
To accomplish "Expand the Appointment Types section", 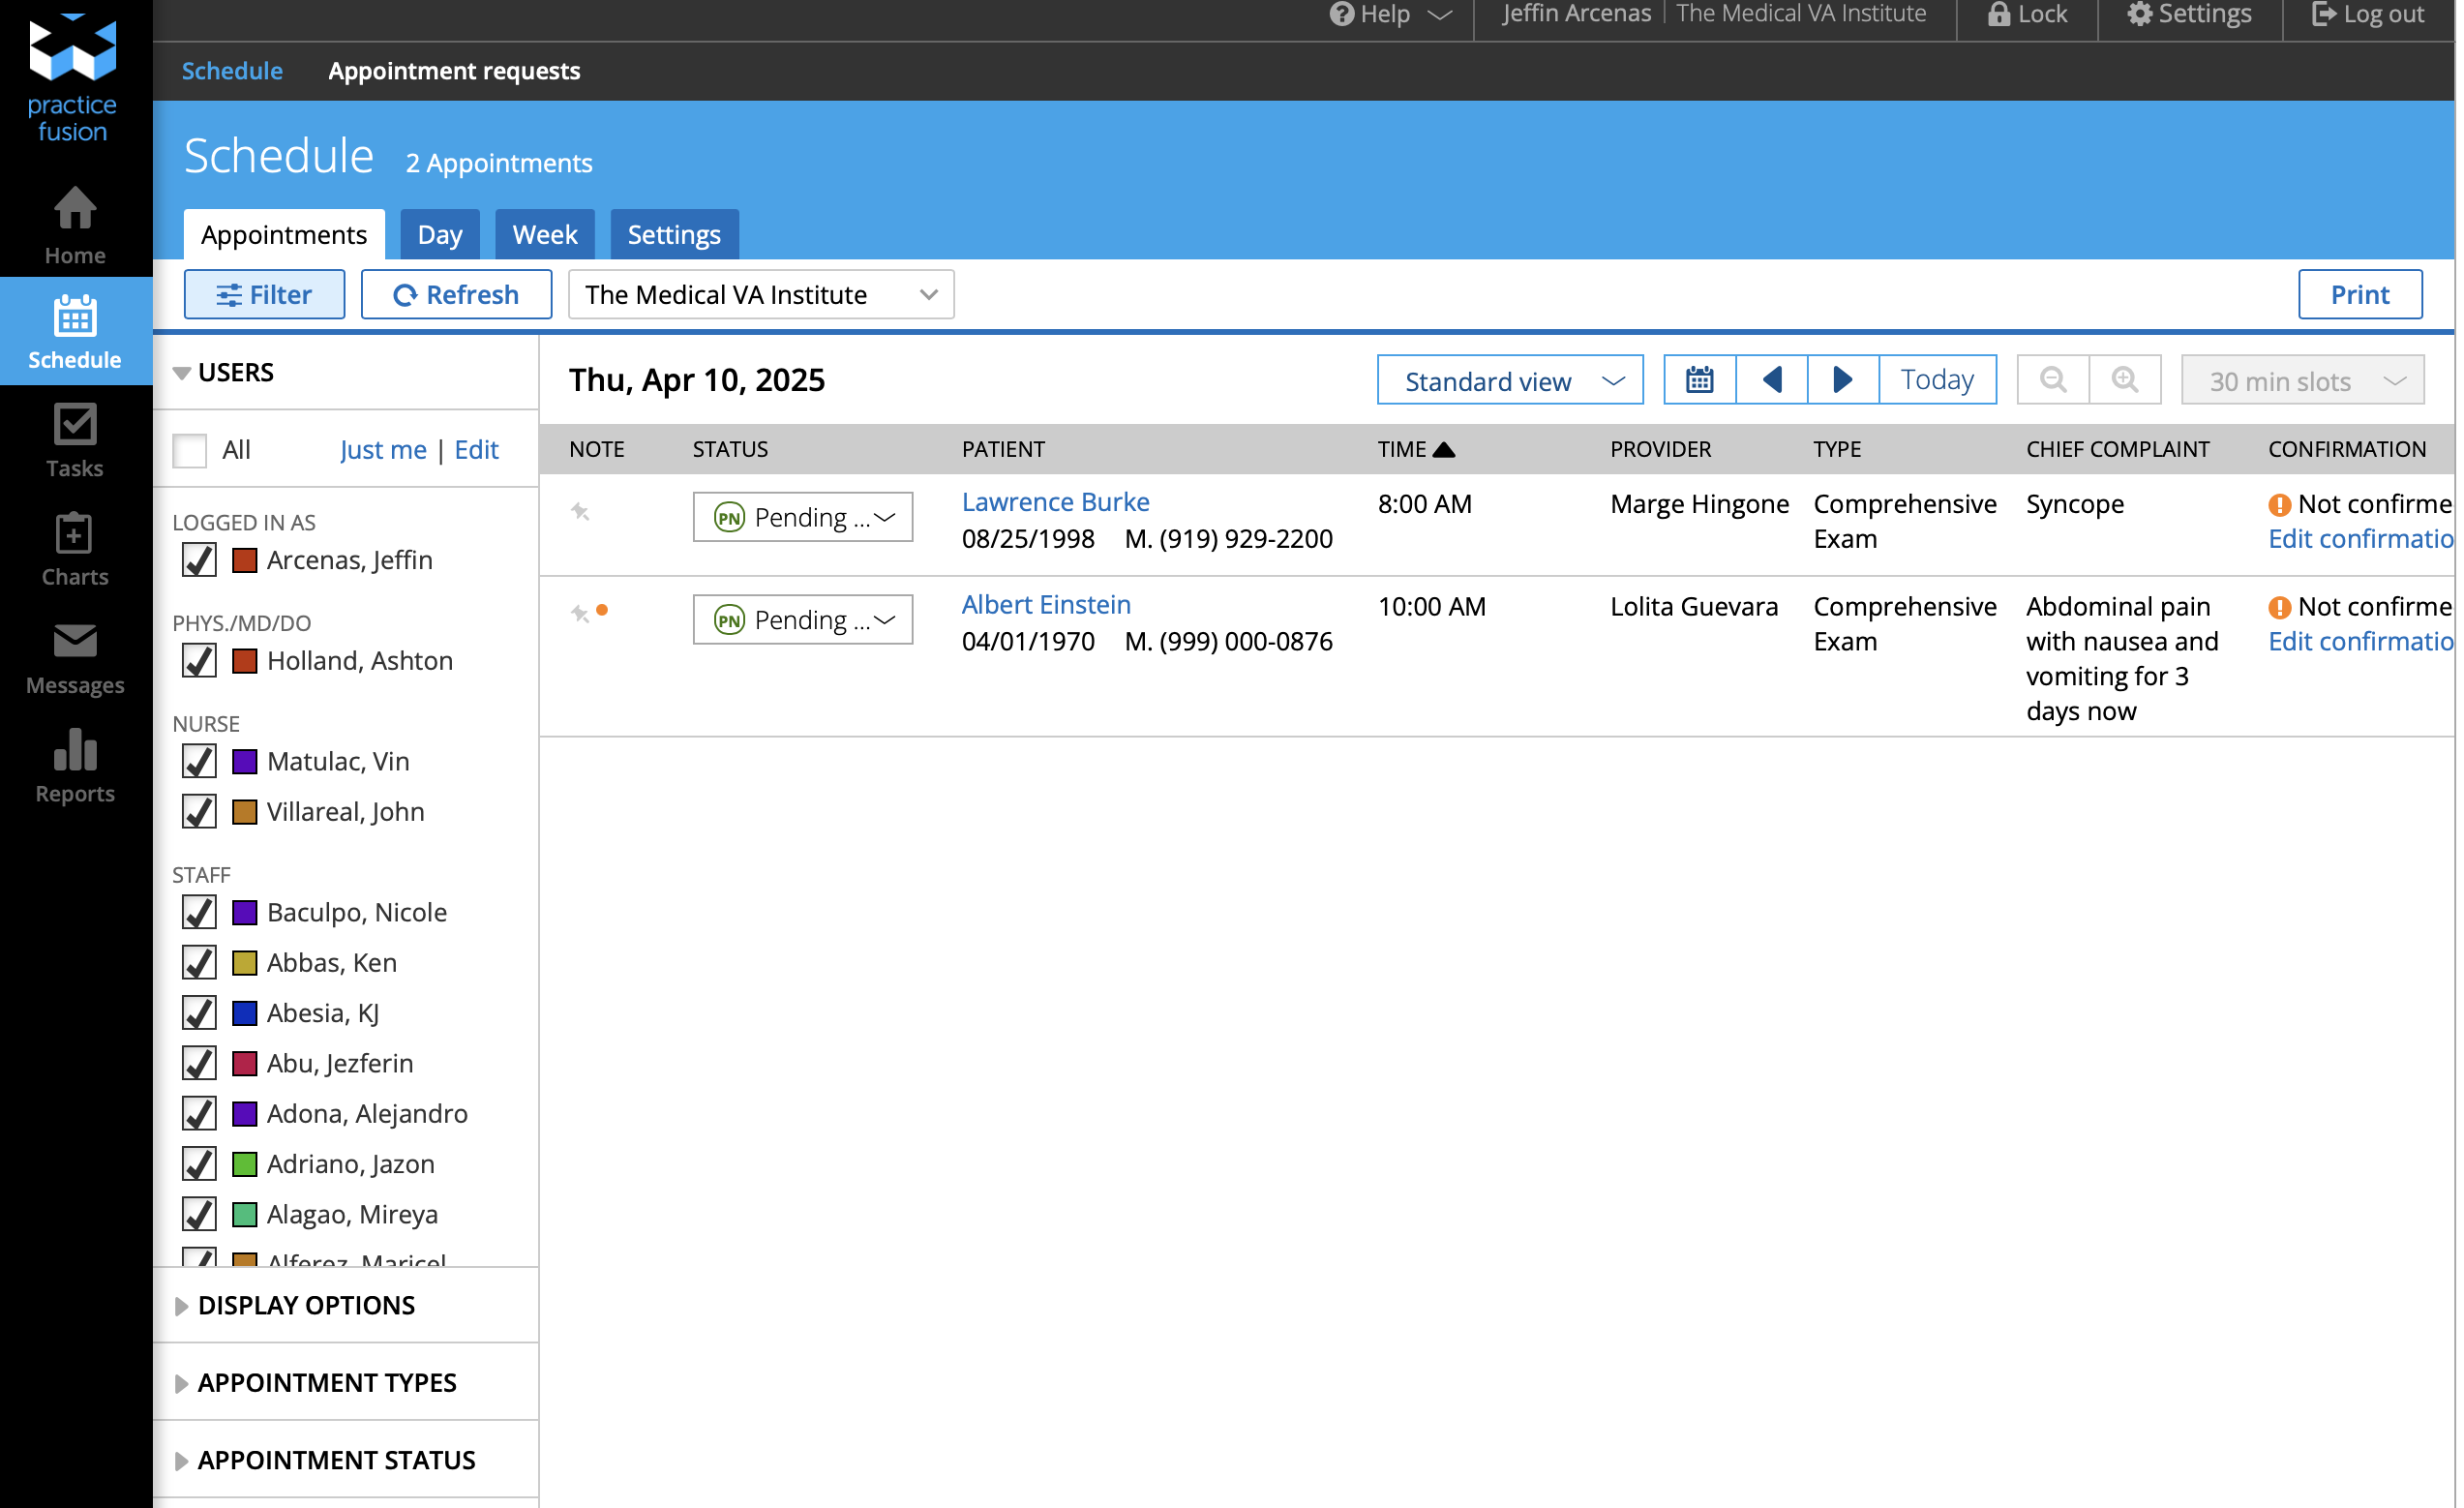I will [x=326, y=1382].
